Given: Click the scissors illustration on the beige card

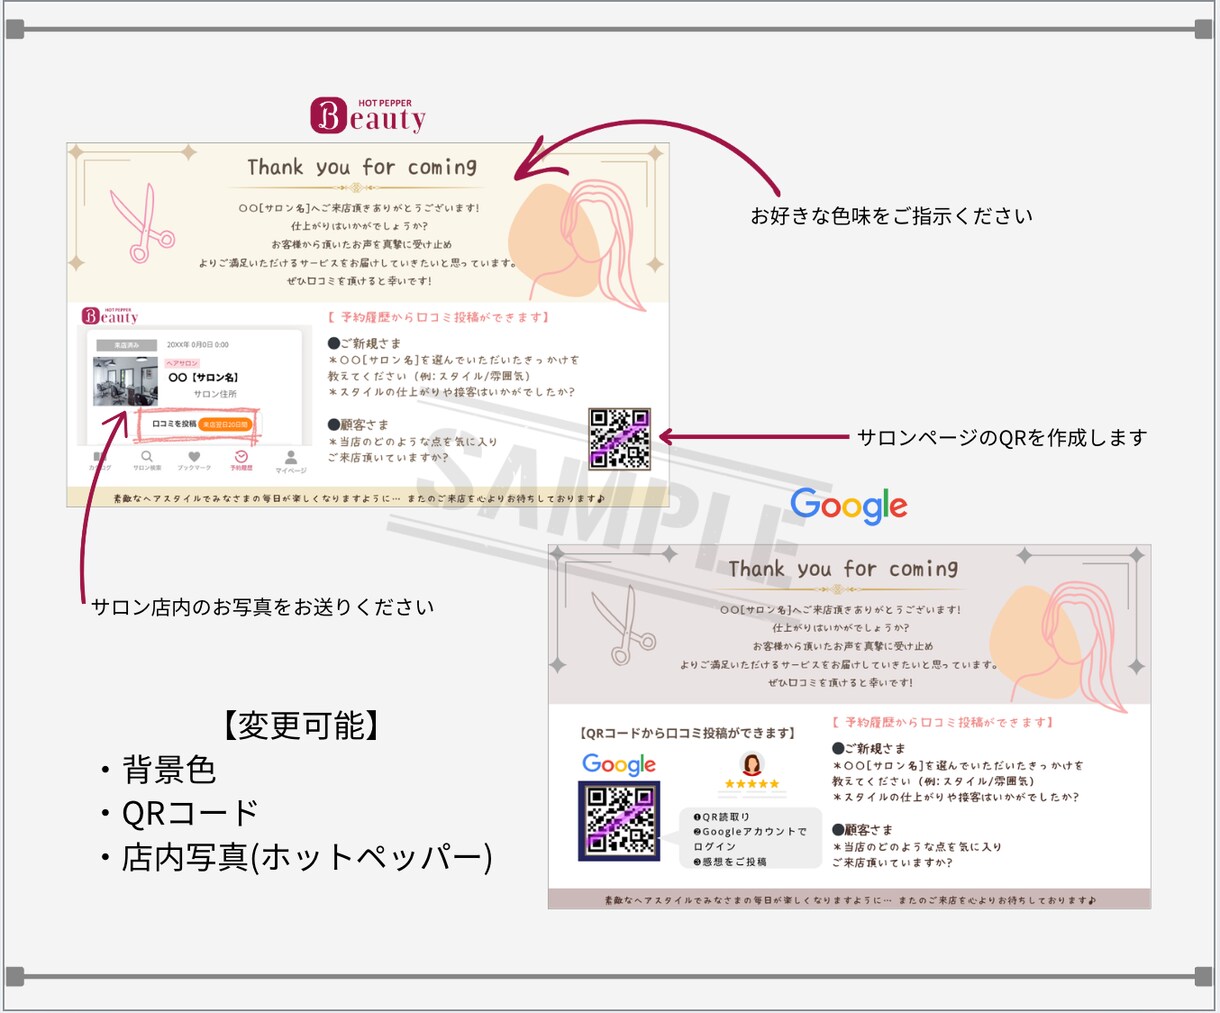Looking at the screenshot, I should point(142,224).
